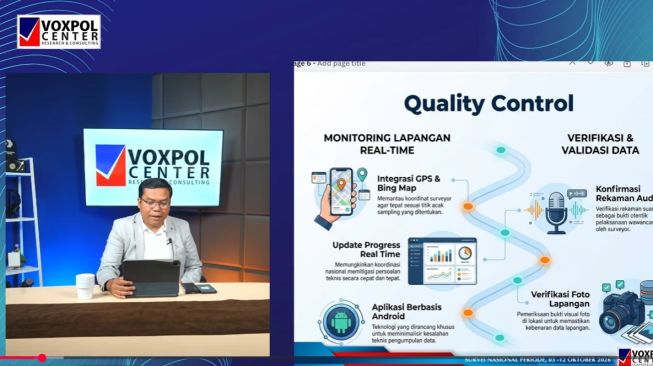
Task: Click 'Integrasi GPS & Bing Map' text
Action: (409, 183)
